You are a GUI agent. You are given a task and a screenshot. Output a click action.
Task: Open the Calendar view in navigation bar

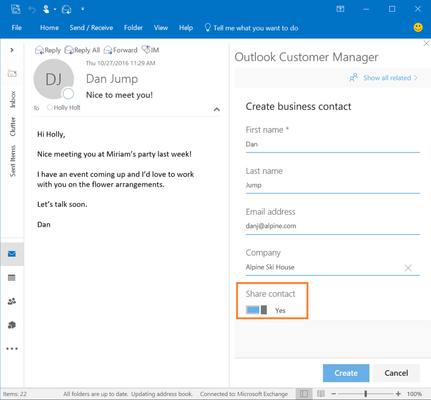coord(12,278)
